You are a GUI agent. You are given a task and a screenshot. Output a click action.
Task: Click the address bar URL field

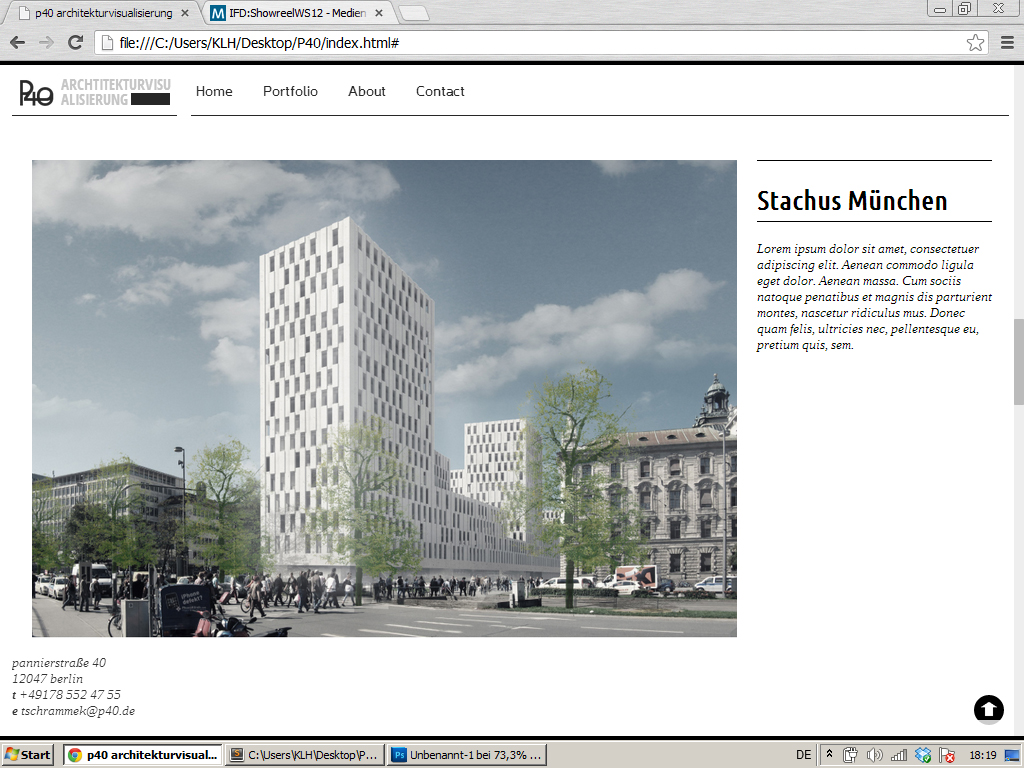[530, 43]
